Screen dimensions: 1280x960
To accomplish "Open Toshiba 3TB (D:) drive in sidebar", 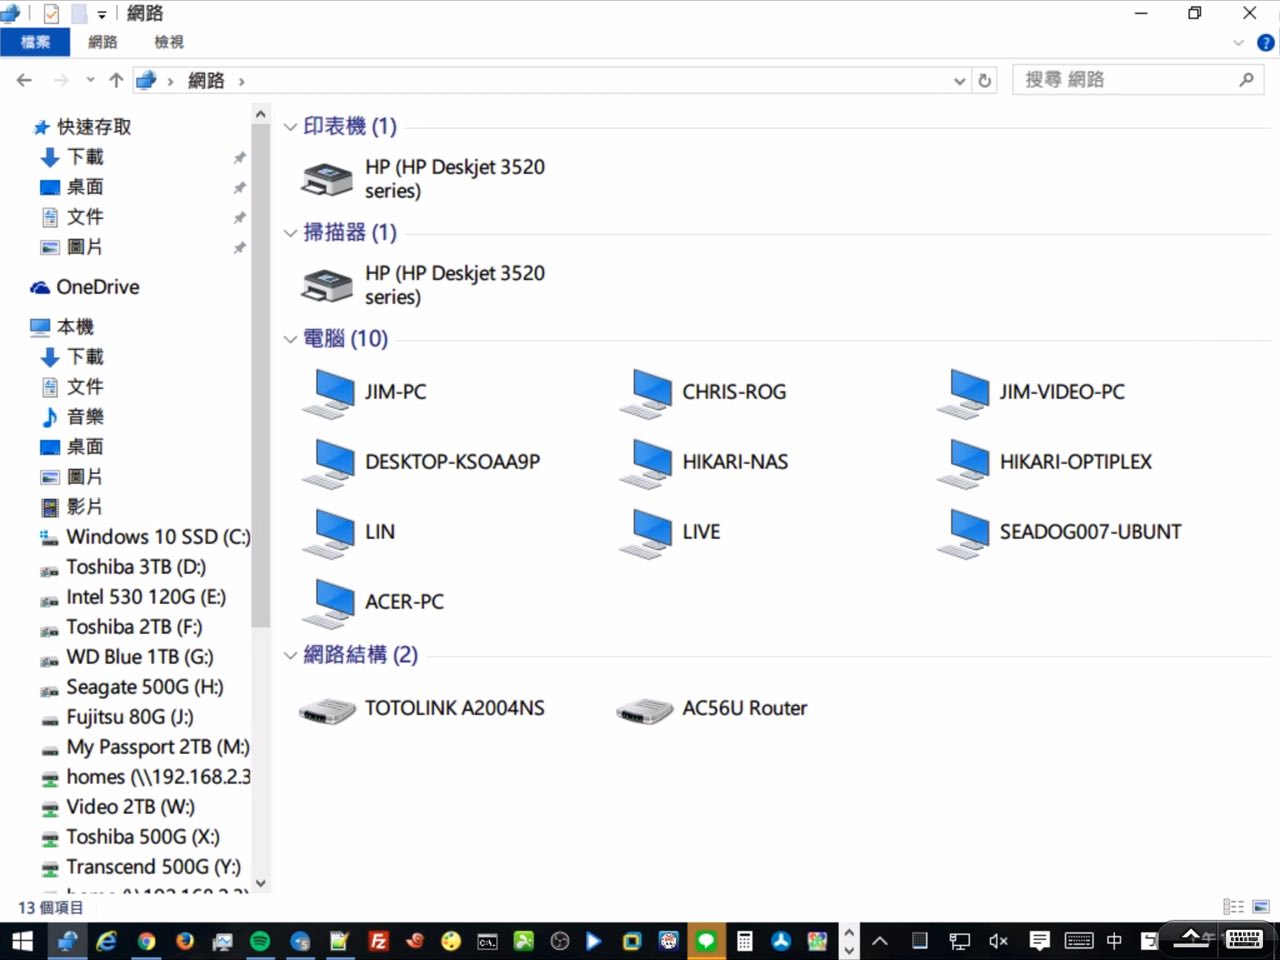I will click(136, 567).
